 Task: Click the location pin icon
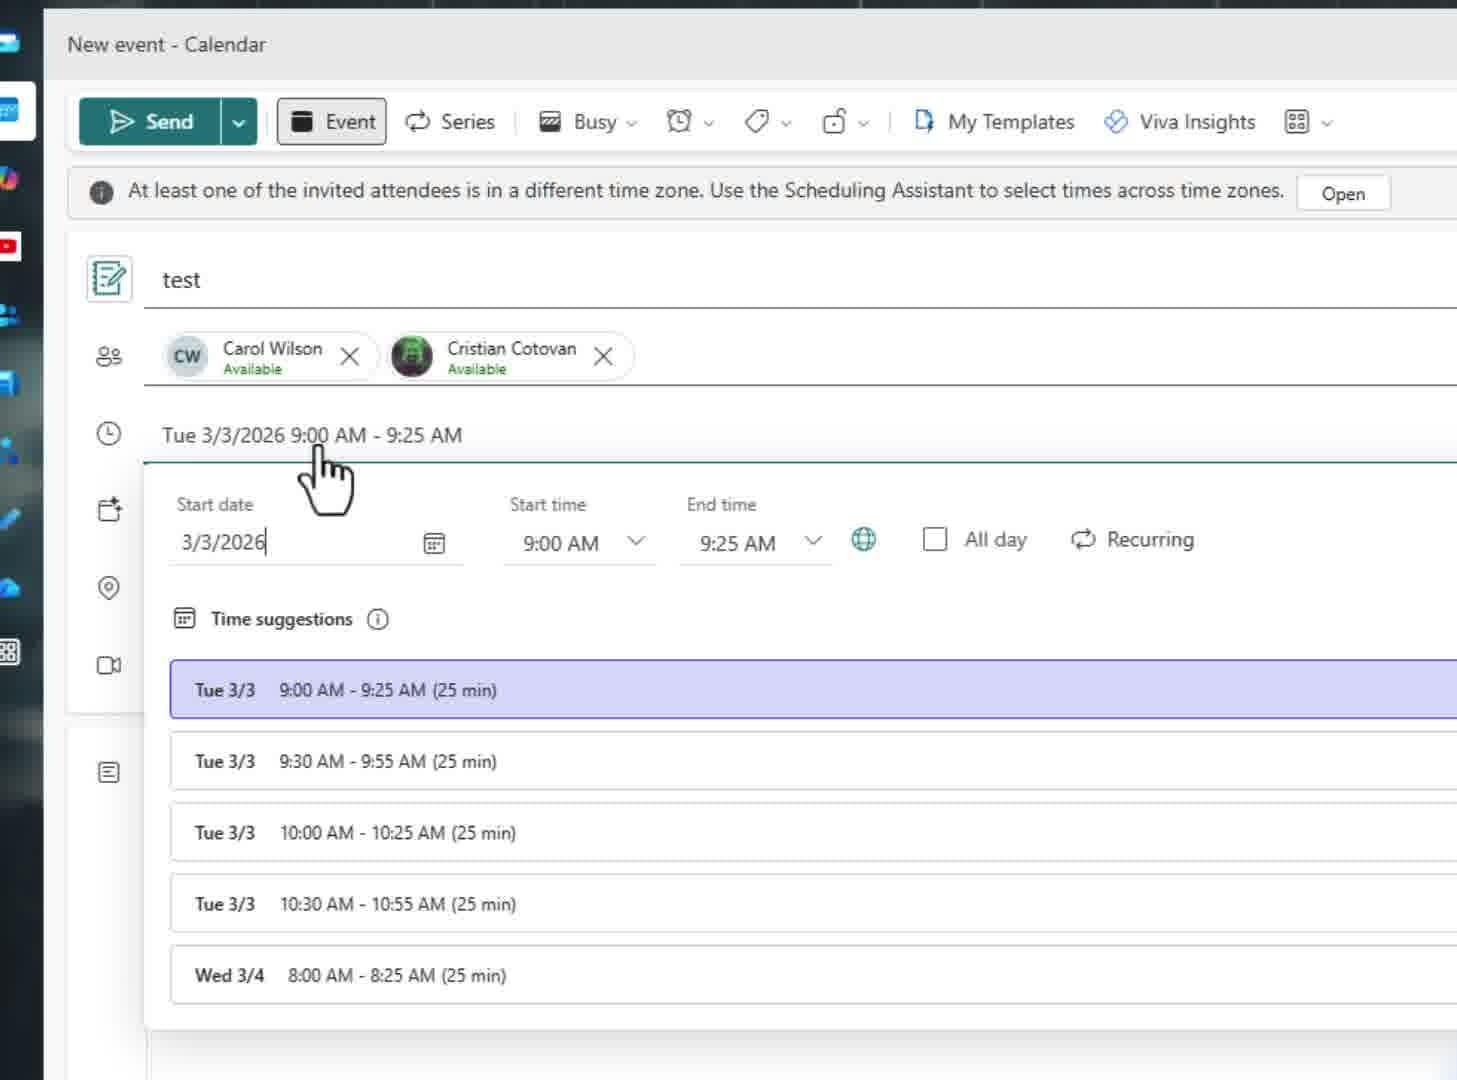(108, 589)
